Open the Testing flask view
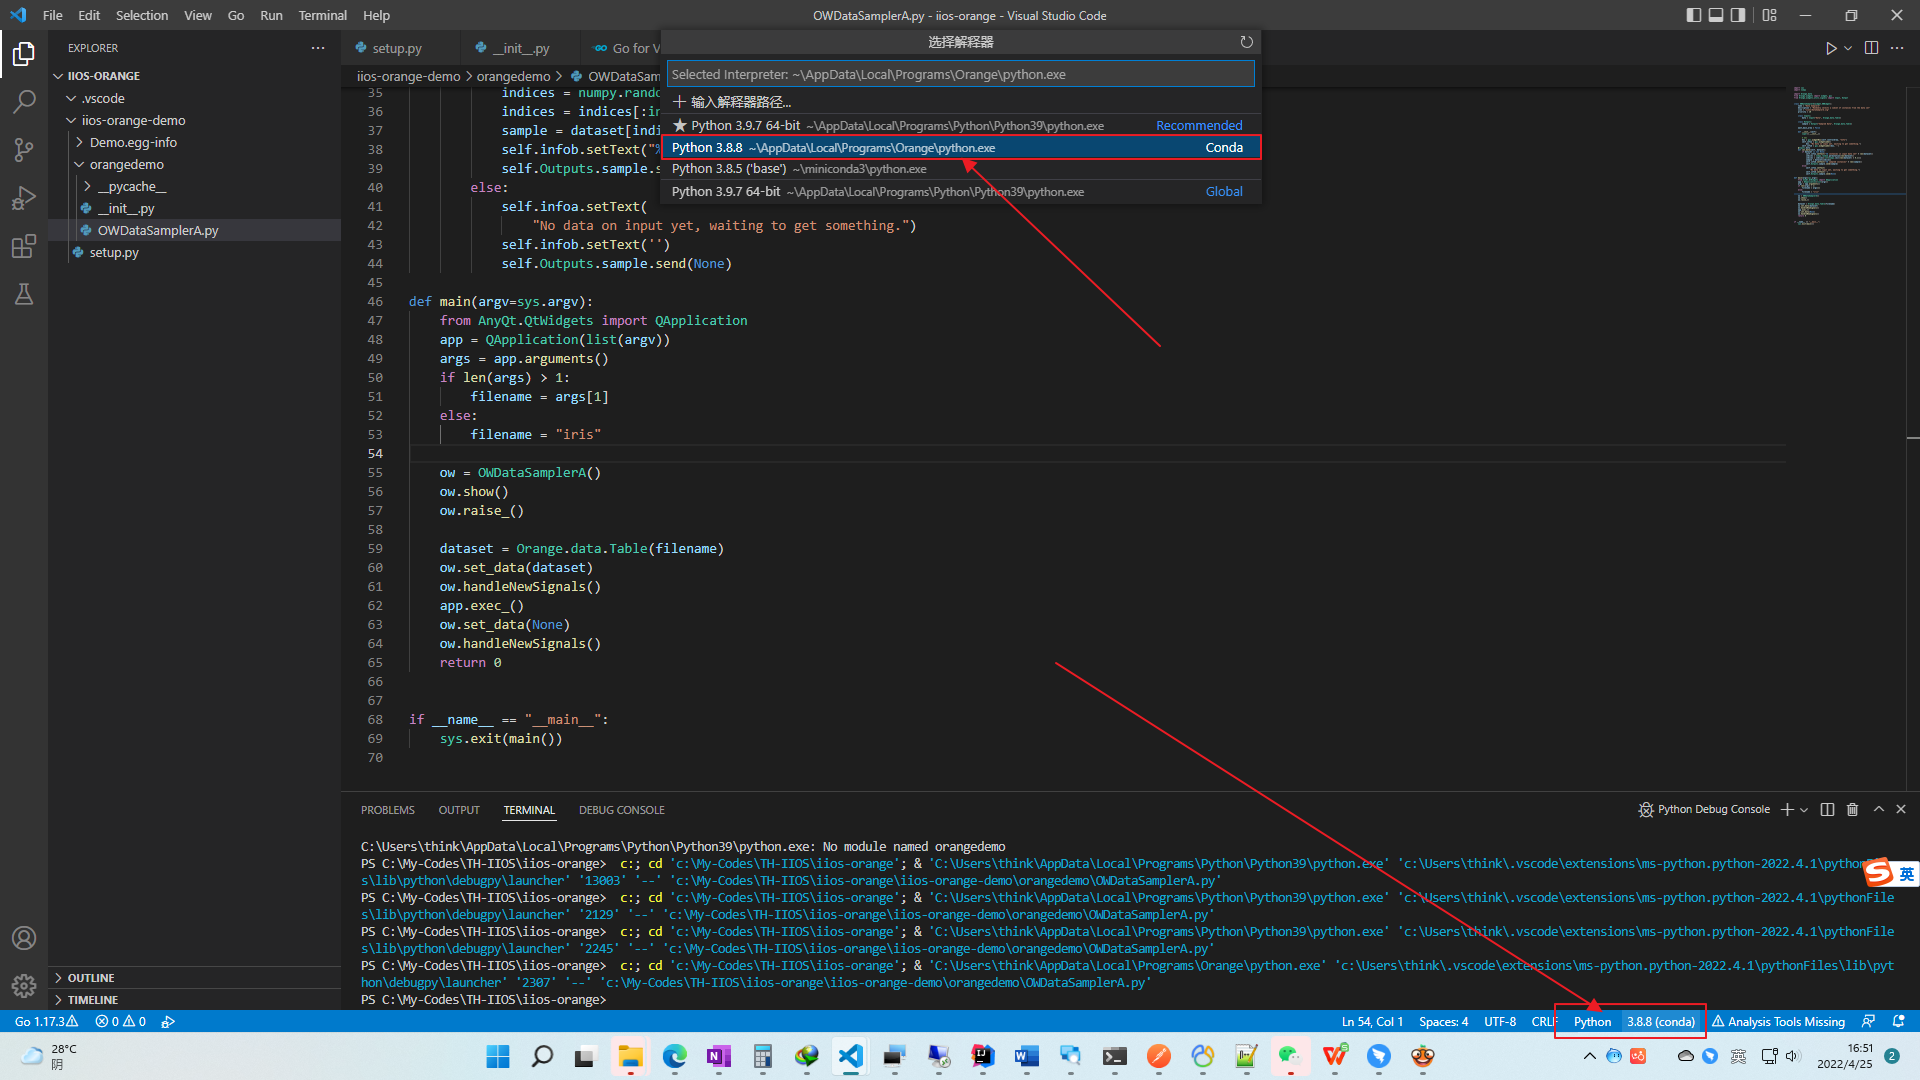1920x1080 pixels. point(24,294)
